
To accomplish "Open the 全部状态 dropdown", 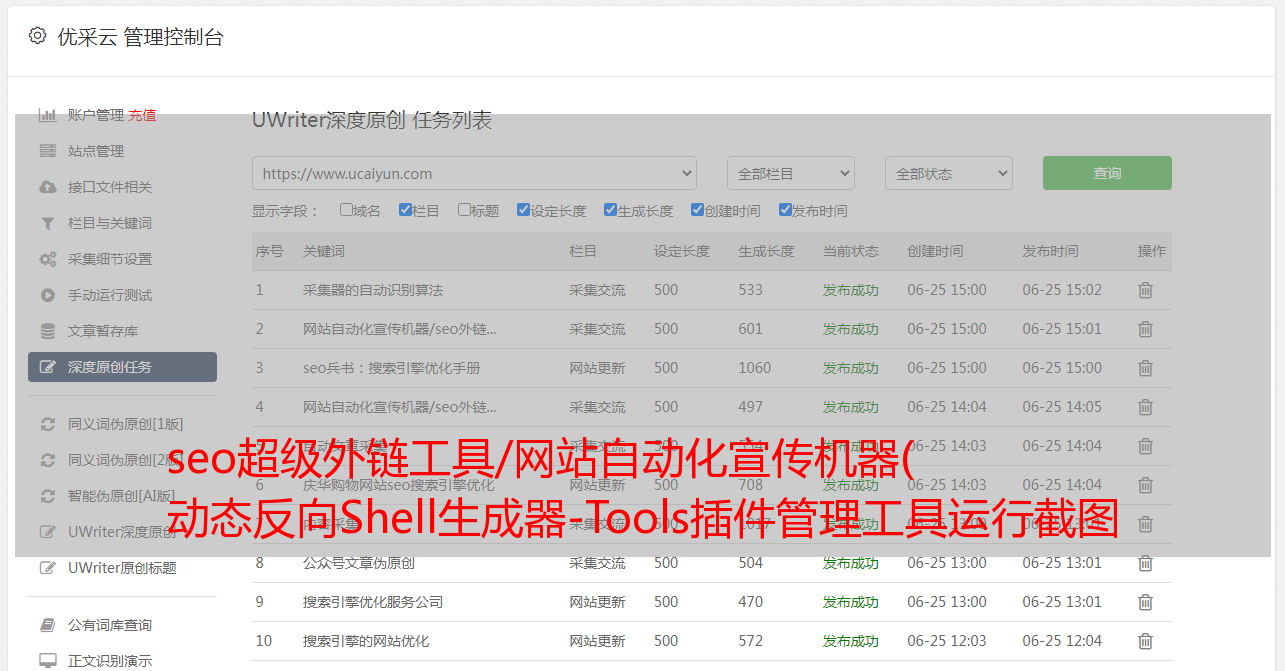I will pyautogui.click(x=949, y=173).
